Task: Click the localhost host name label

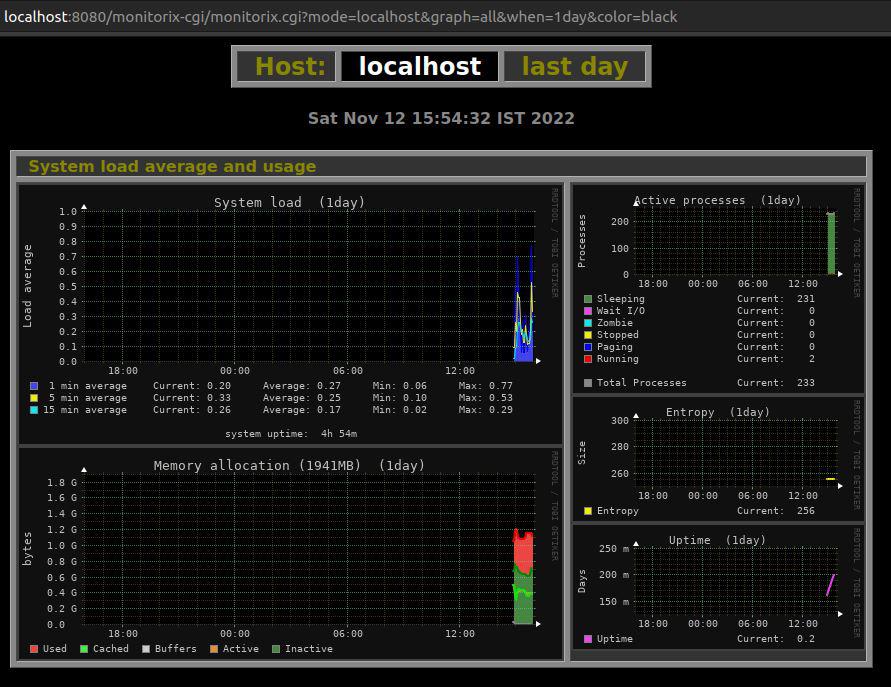Action: pyautogui.click(x=419, y=67)
